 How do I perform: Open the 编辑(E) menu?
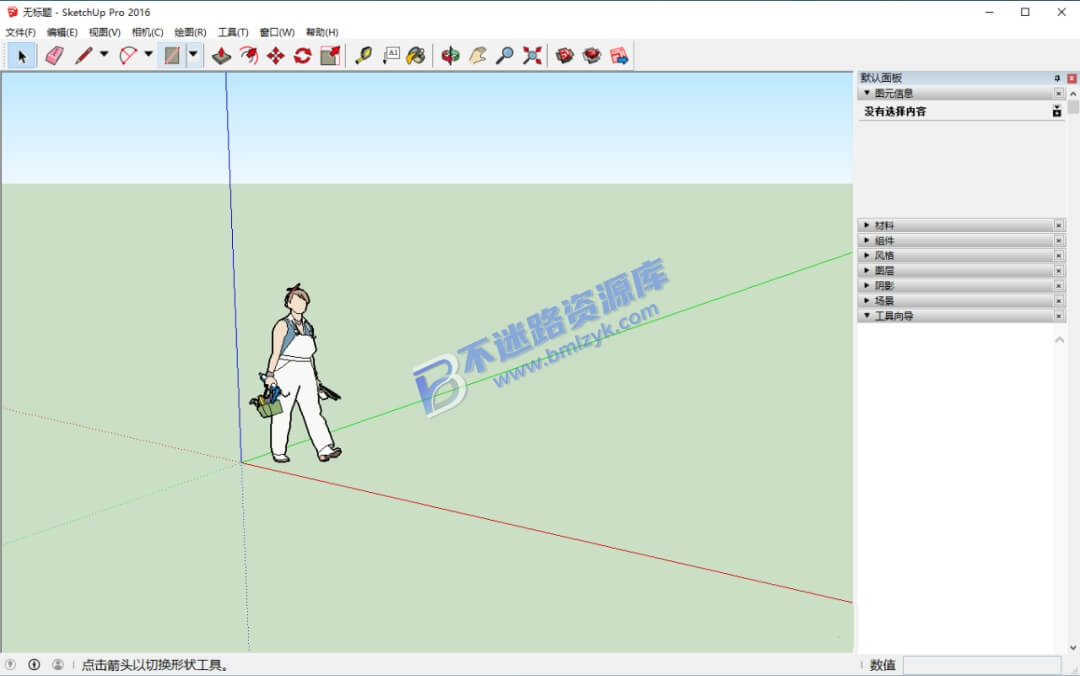tap(62, 32)
